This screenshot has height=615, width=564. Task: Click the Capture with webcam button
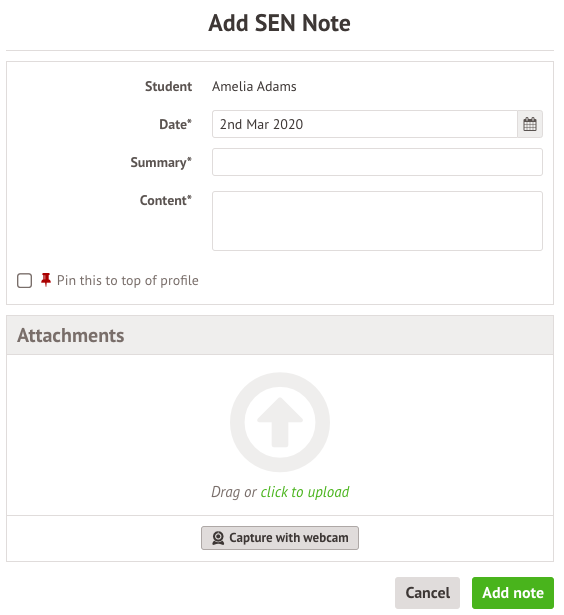click(x=280, y=538)
